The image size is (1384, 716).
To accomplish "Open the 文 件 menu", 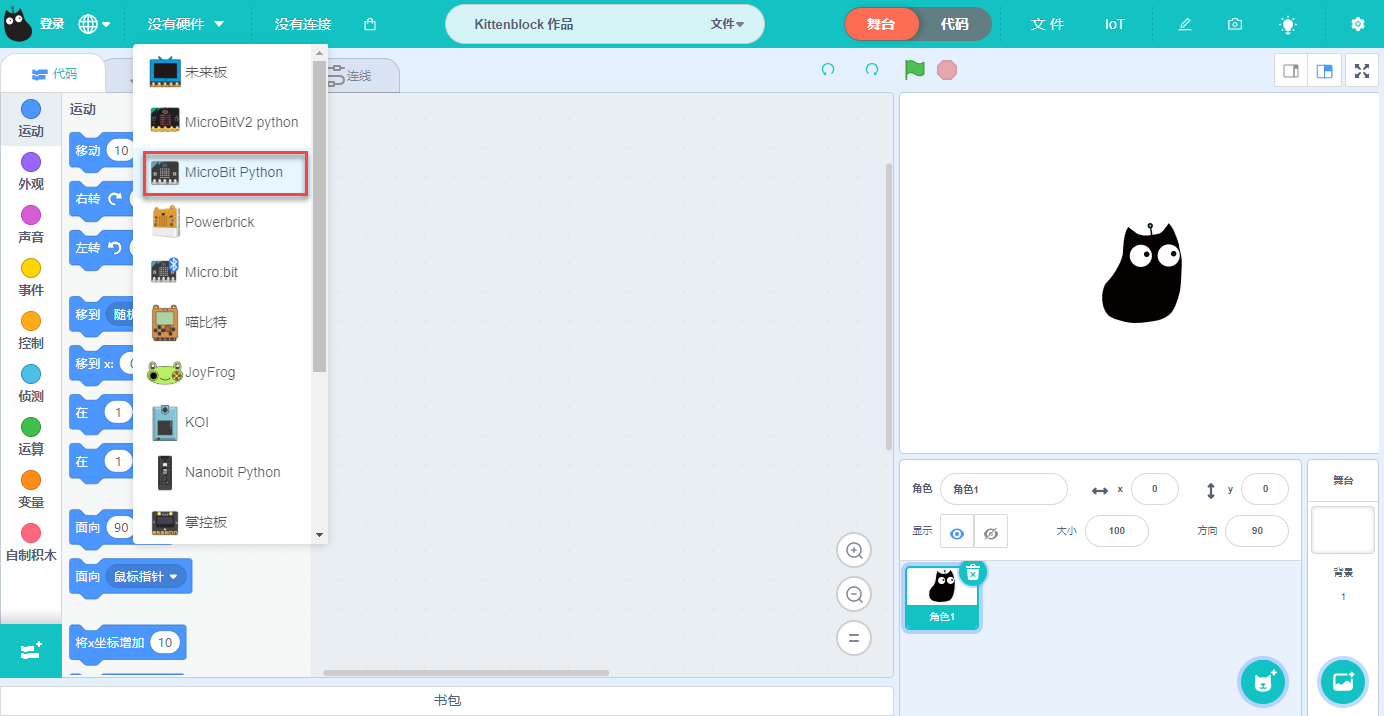I will (x=1047, y=24).
